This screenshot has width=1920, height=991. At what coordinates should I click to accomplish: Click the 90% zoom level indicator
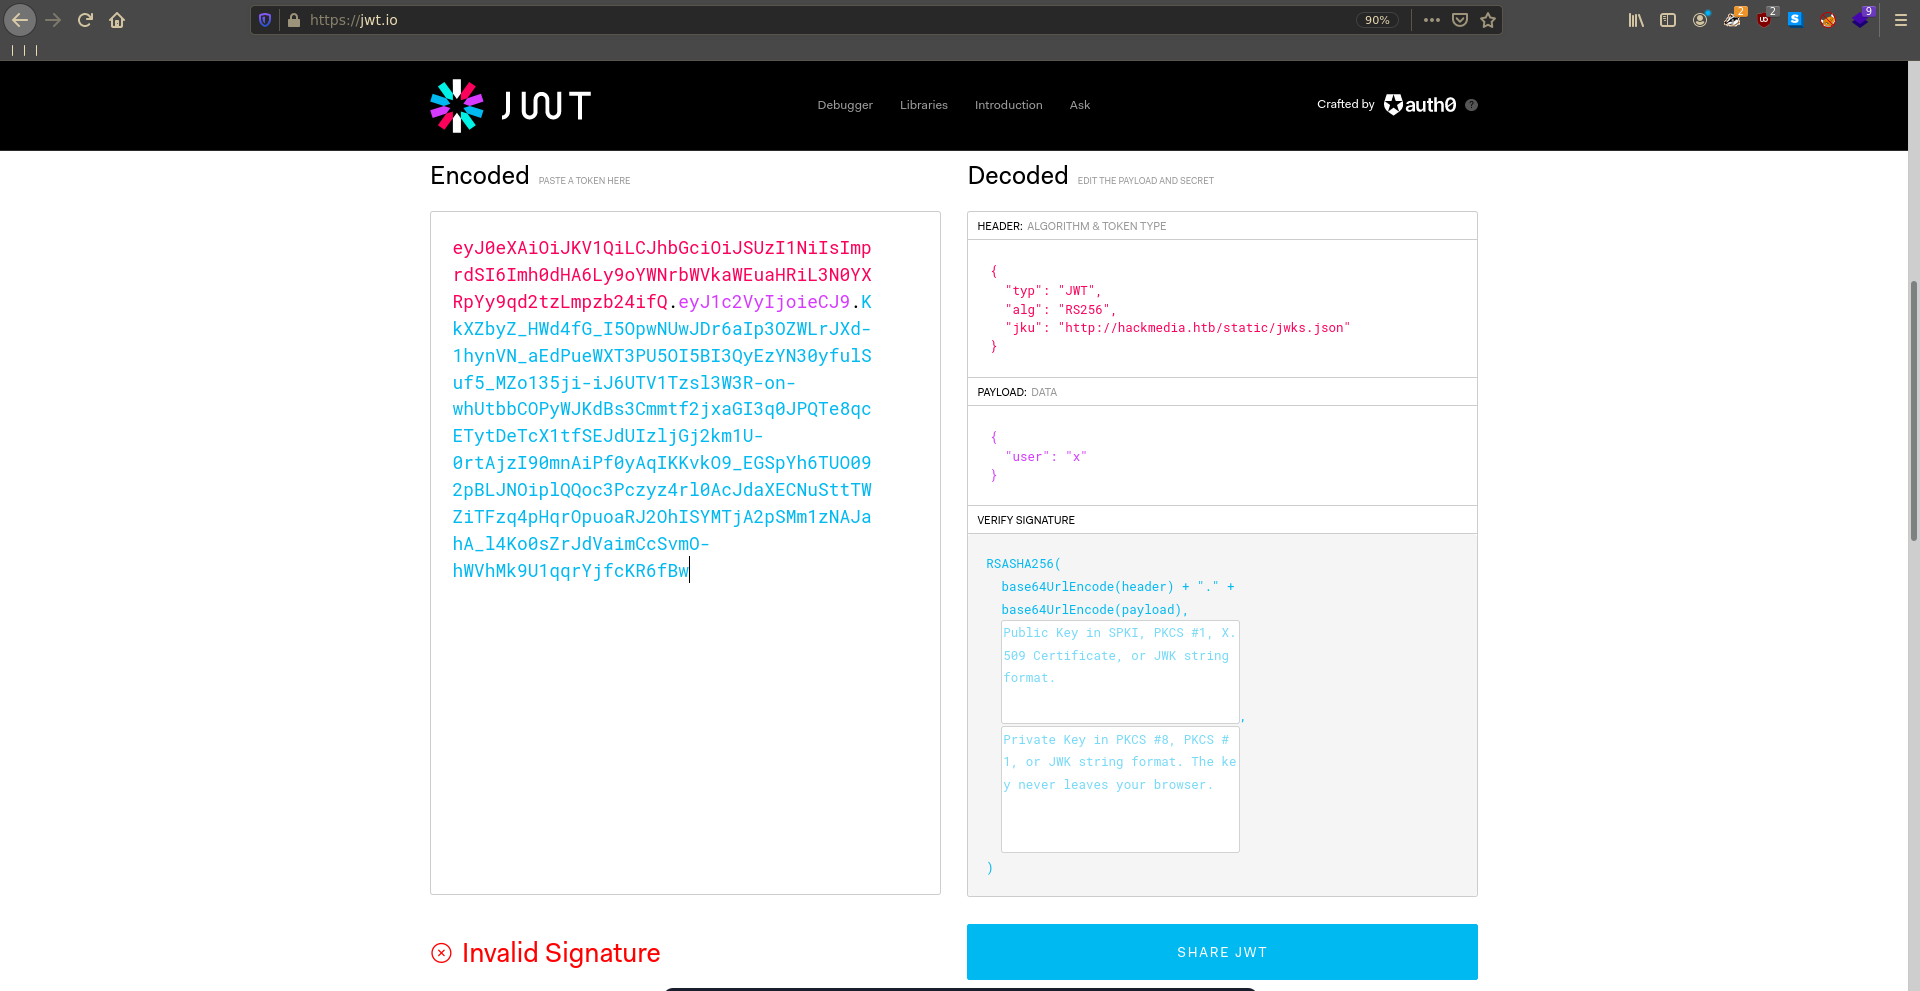1377,20
